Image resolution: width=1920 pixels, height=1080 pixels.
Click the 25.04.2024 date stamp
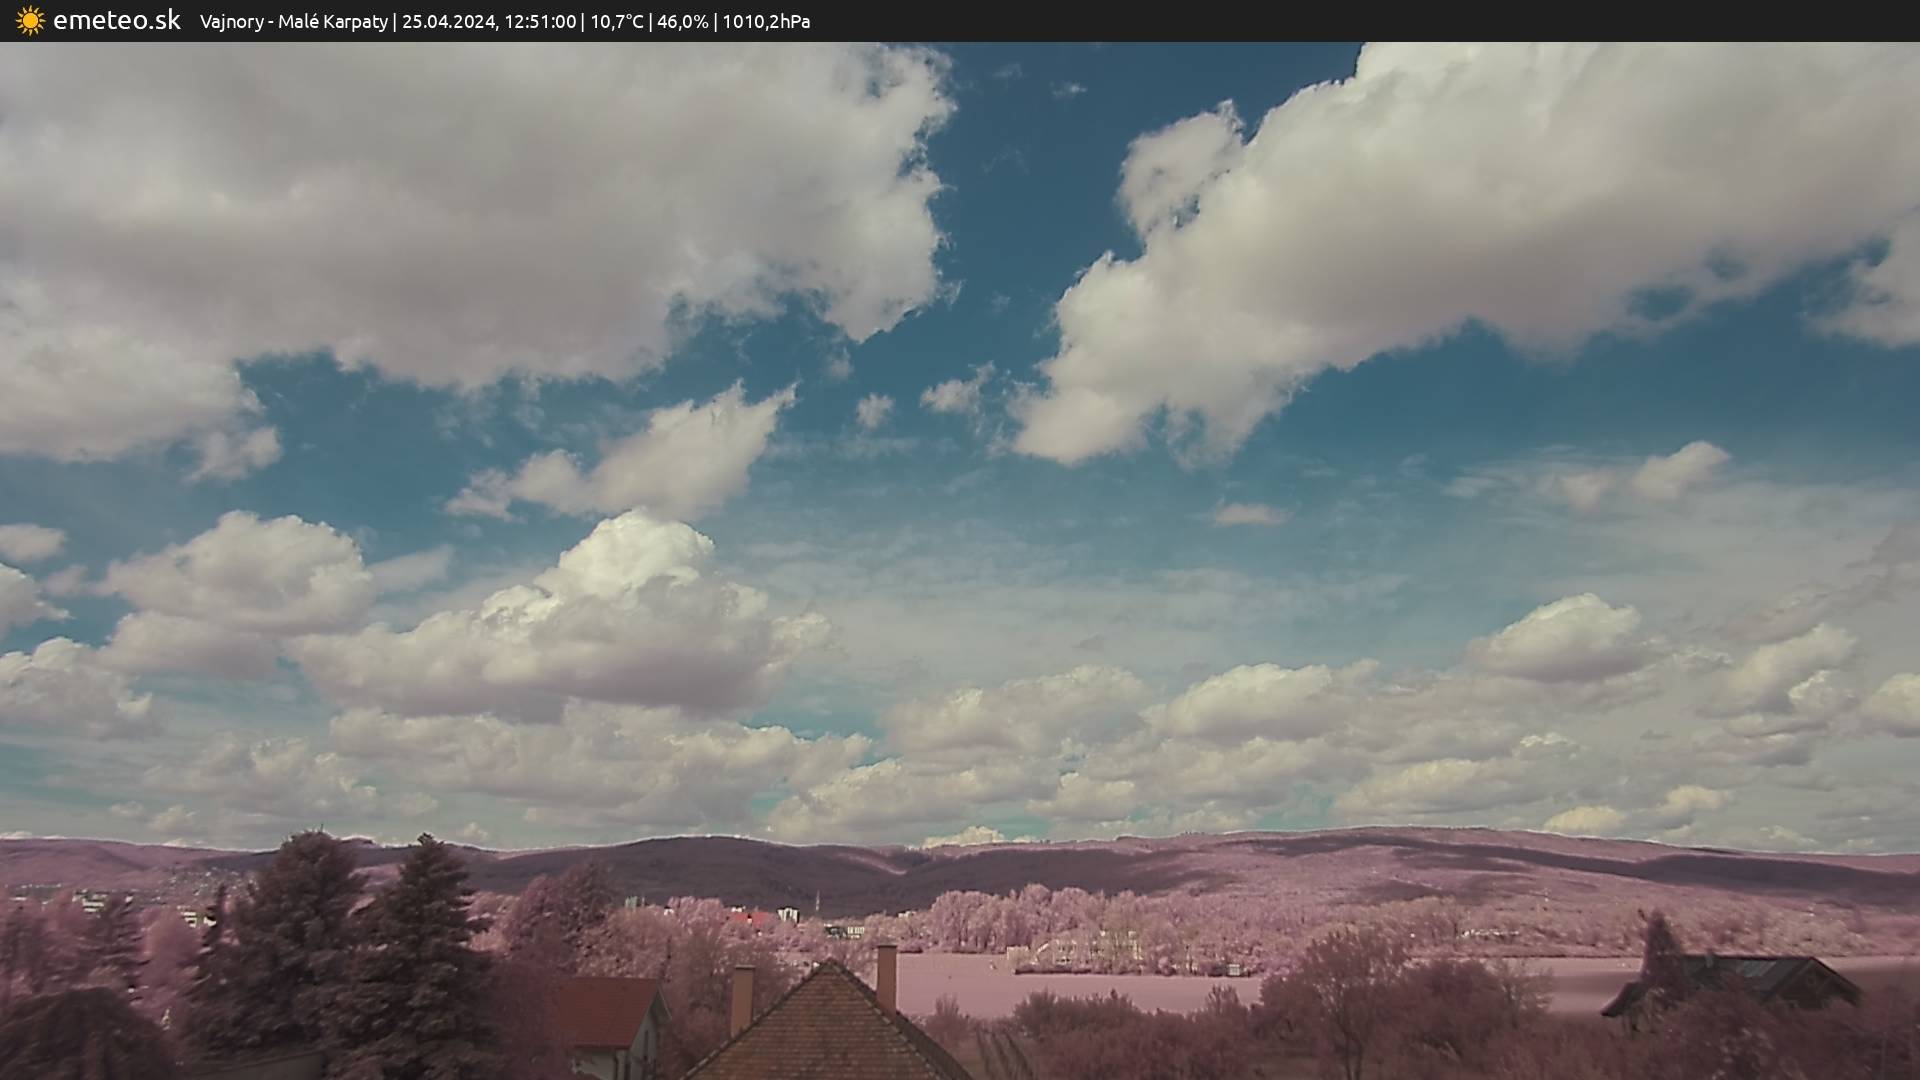[x=449, y=21]
